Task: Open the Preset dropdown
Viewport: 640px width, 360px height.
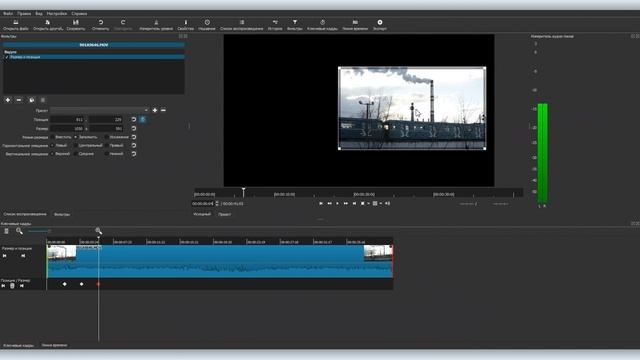Action: point(99,110)
